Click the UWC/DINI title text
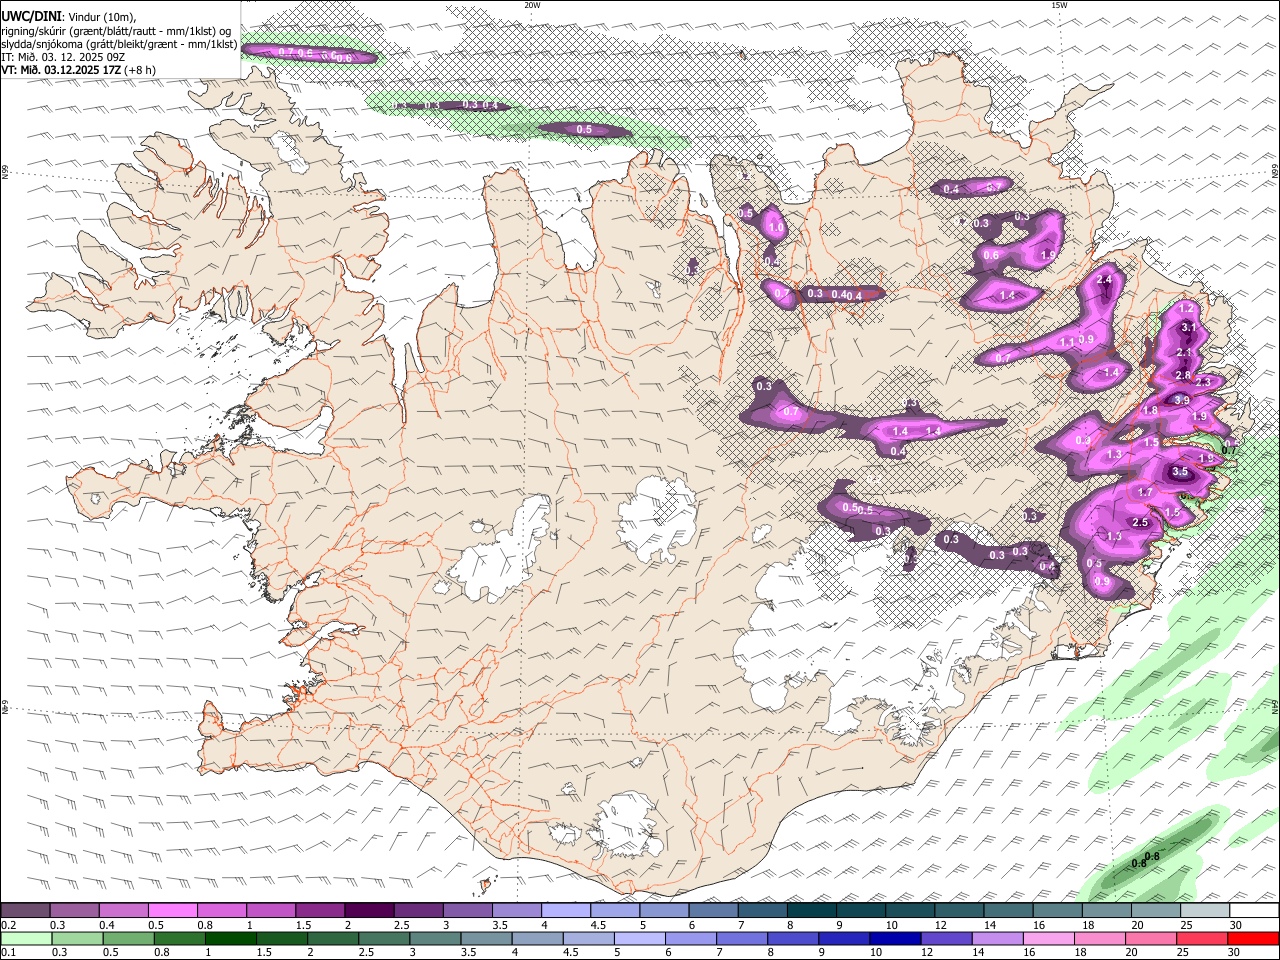1280x960 pixels. coord(31,16)
